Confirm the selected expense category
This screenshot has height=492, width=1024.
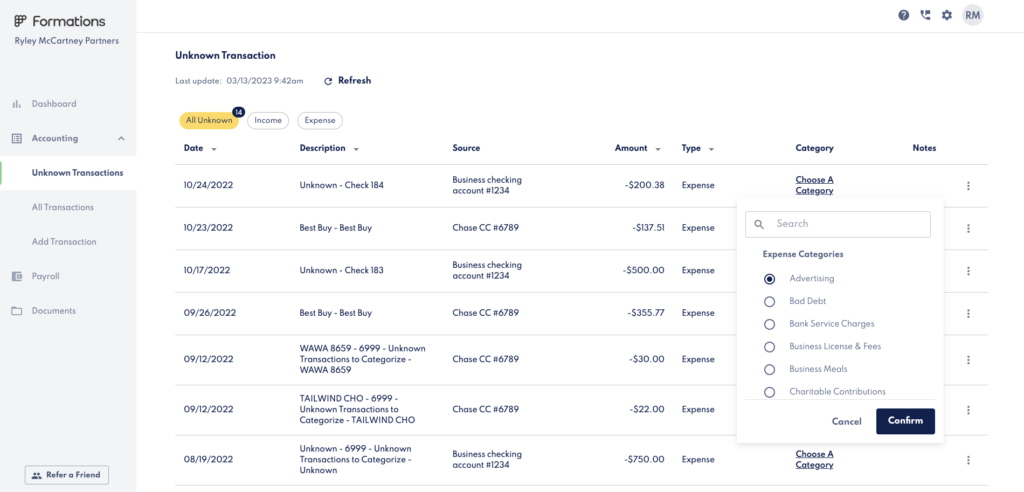tap(905, 421)
